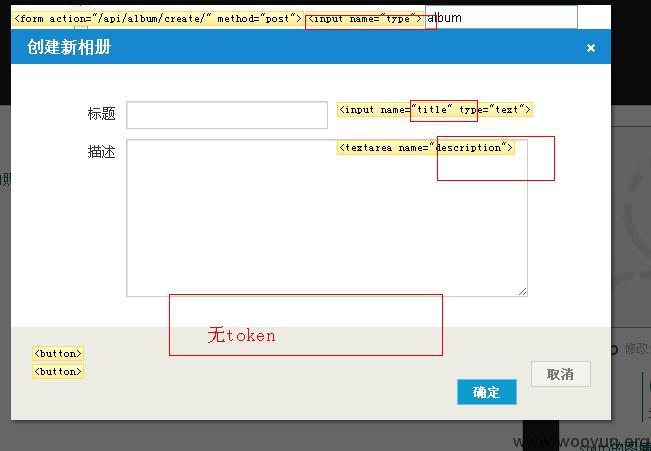Click the 取消 cancel button
This screenshot has width=651, height=451.
pyautogui.click(x=560, y=374)
